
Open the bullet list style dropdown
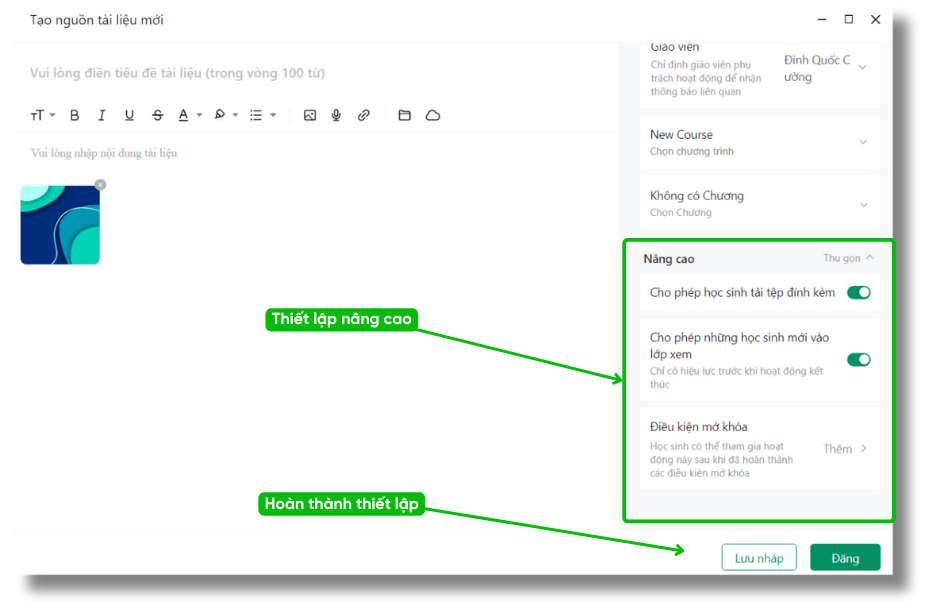click(x=262, y=116)
